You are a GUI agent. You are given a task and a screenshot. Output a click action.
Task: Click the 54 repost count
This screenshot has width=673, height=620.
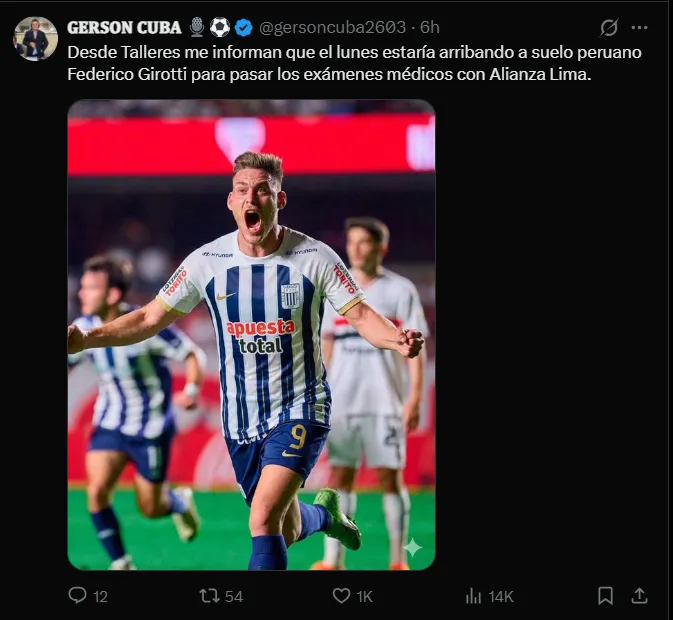point(234,597)
